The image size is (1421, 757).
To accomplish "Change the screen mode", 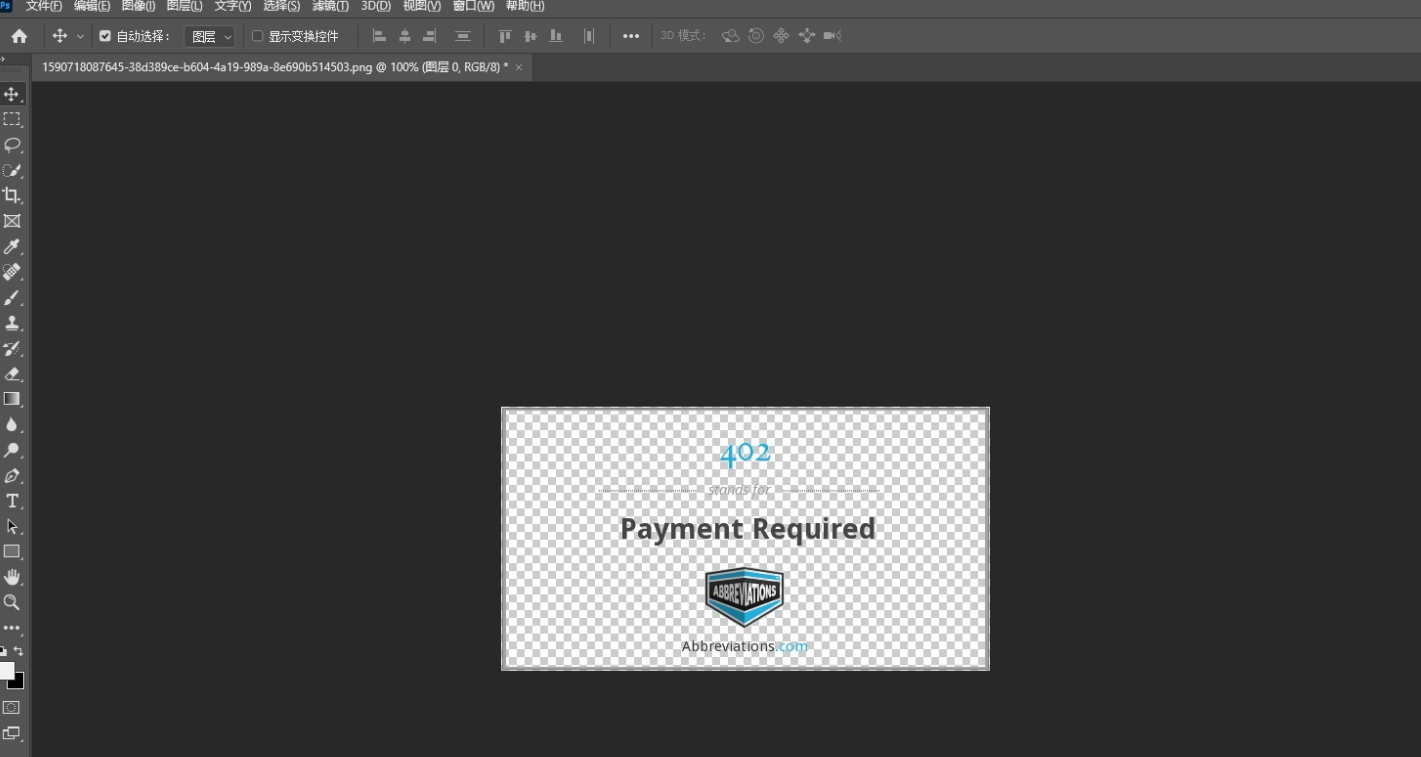I will coord(12,733).
